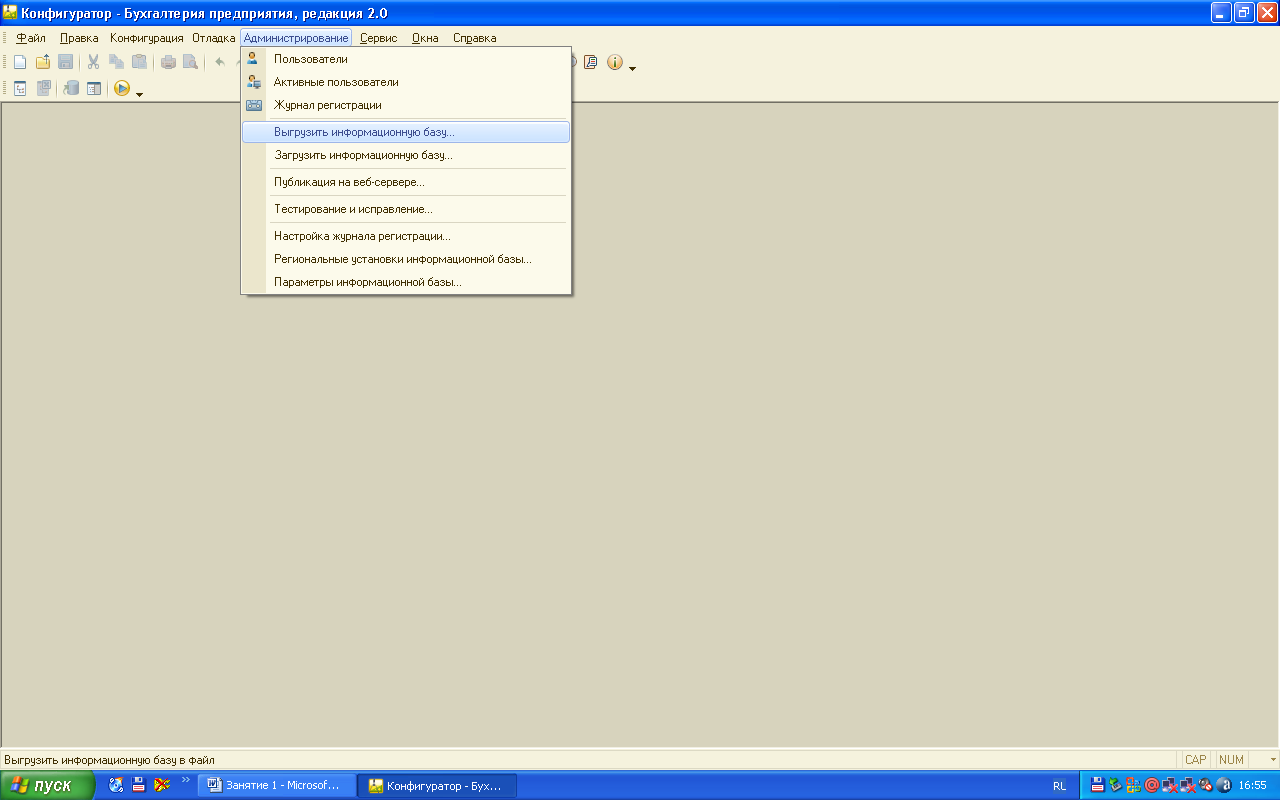Image resolution: width=1280 pixels, height=800 pixels.
Task: Click the Windows пуск start button
Action: point(47,785)
